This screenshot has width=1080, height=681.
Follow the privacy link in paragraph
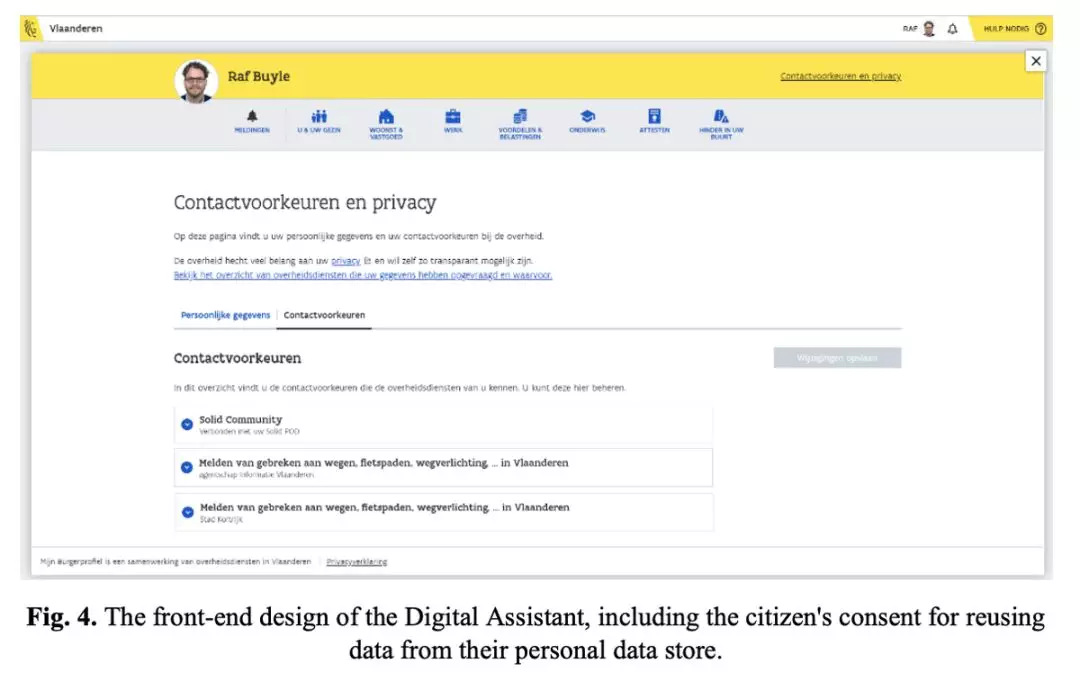pos(346,261)
